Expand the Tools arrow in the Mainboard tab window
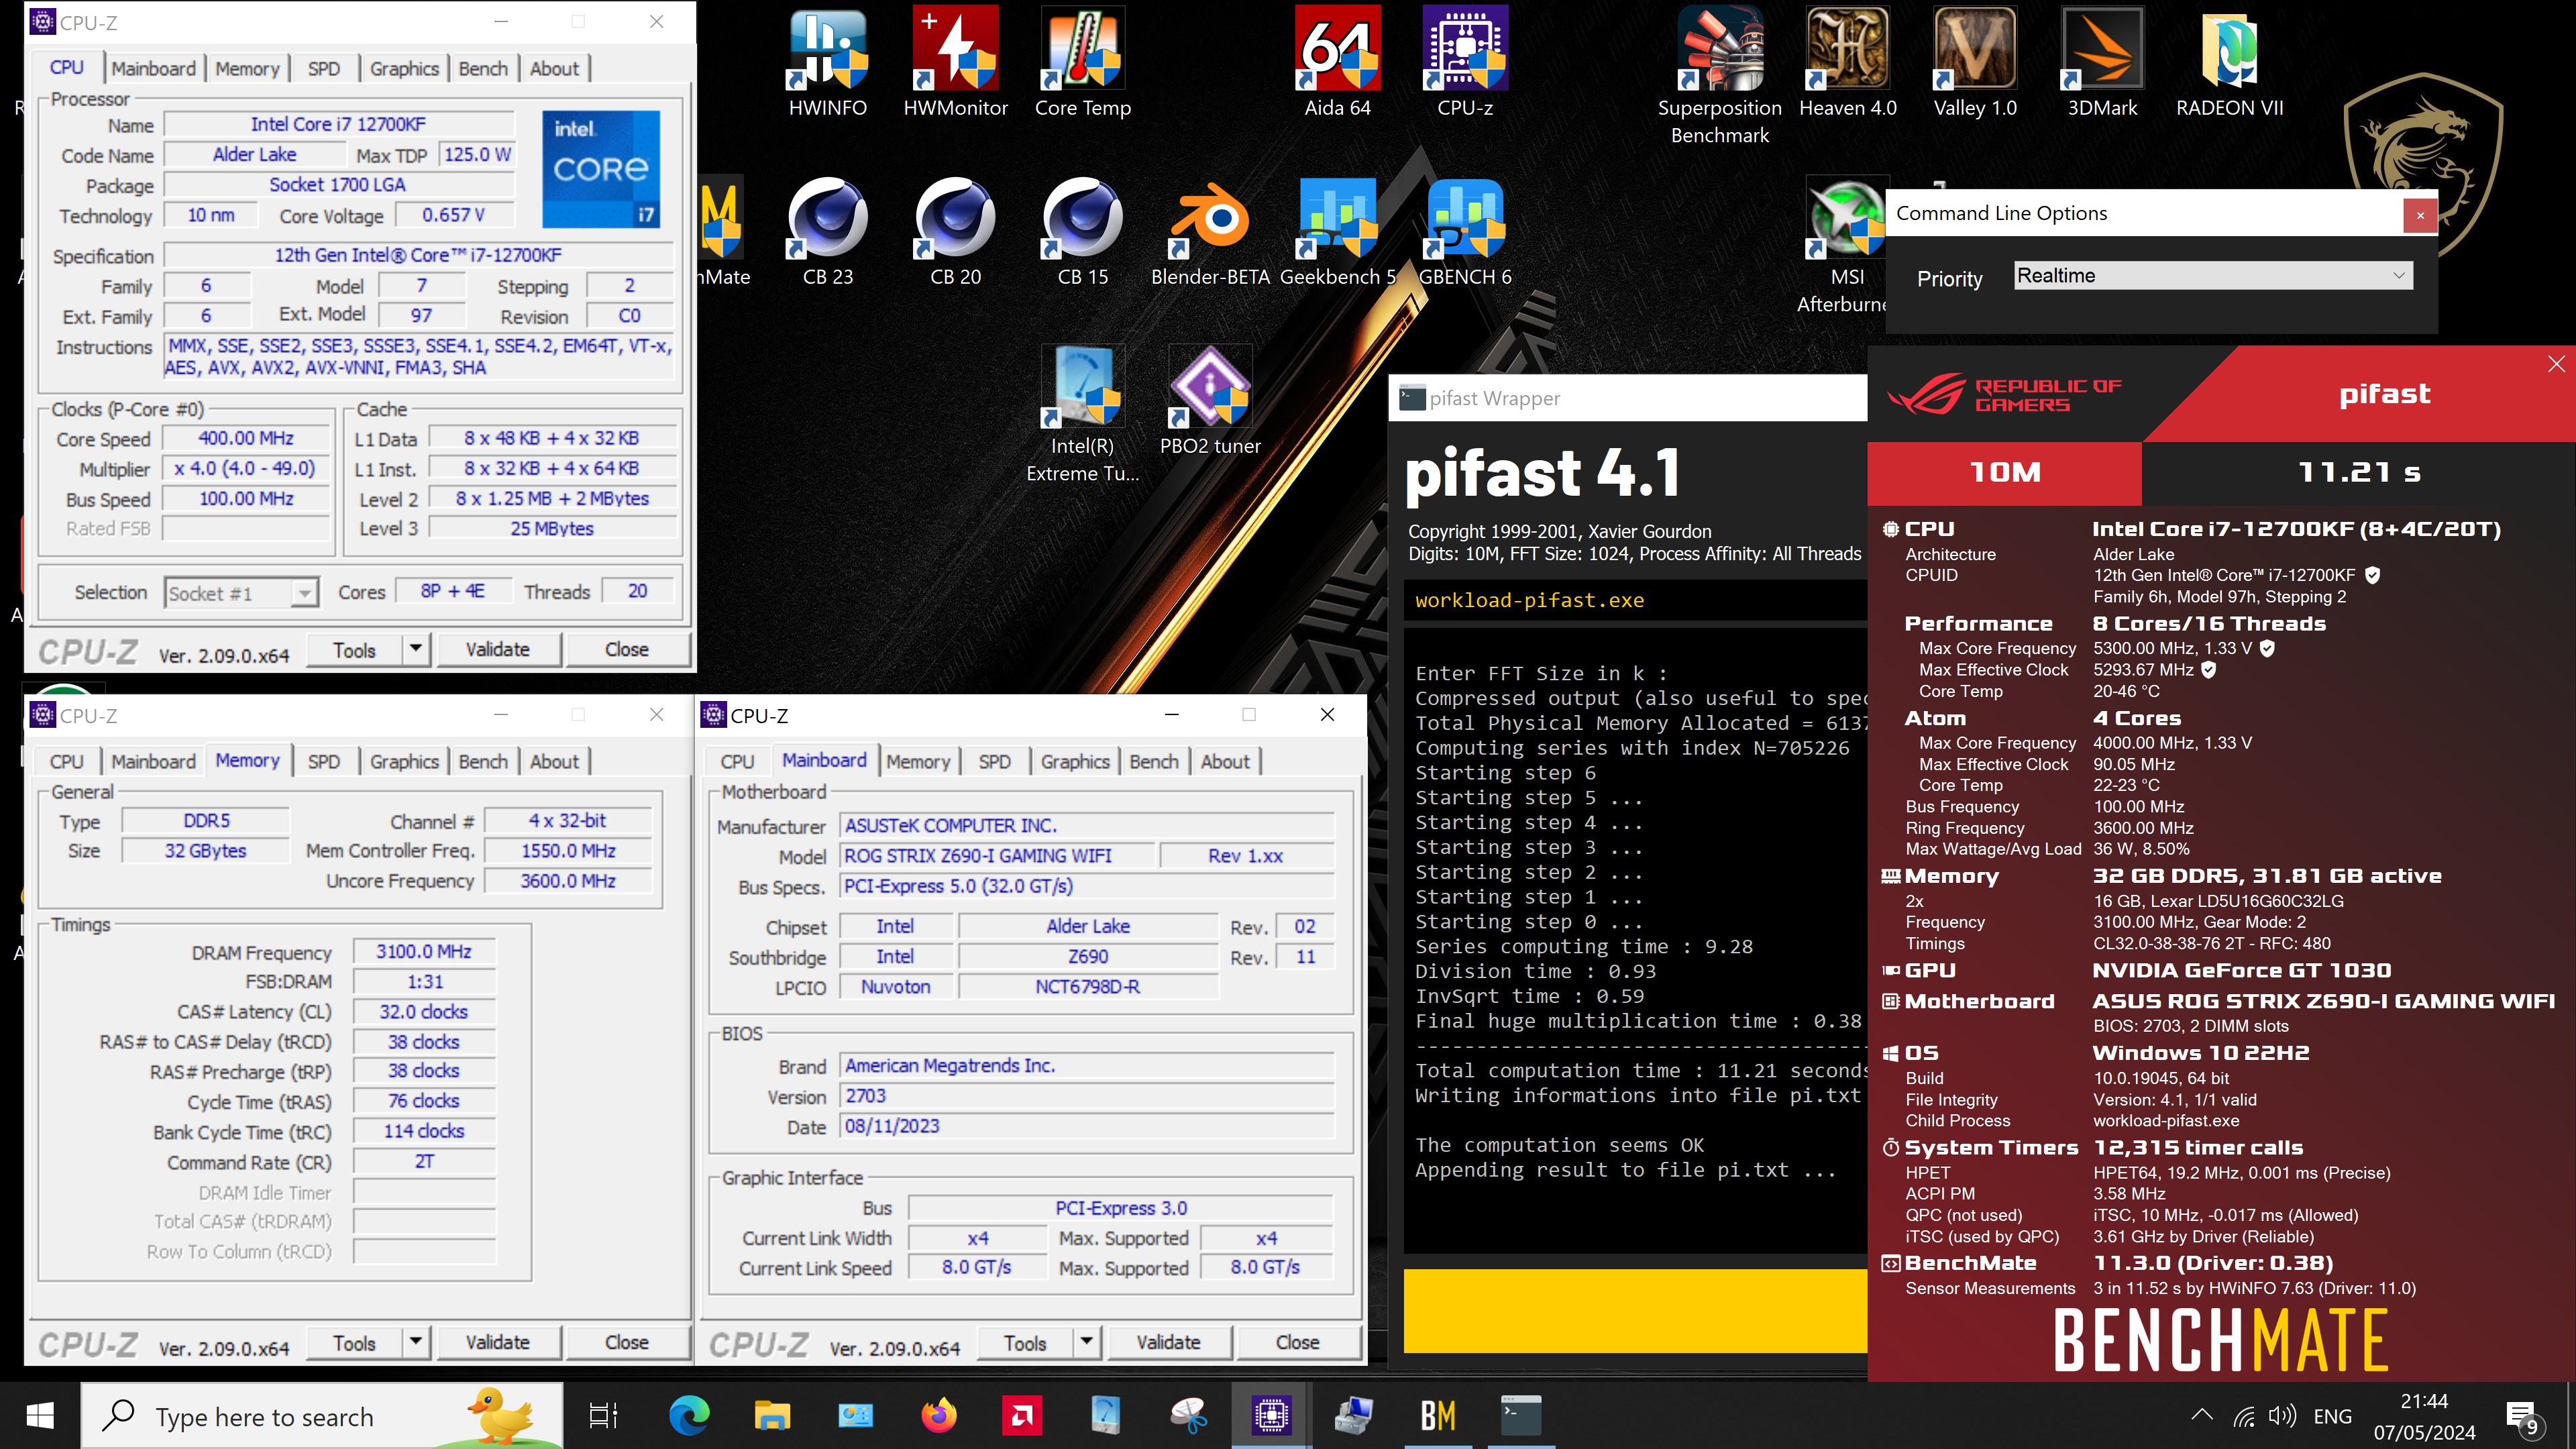The height and width of the screenshot is (1449, 2576). click(1087, 1342)
